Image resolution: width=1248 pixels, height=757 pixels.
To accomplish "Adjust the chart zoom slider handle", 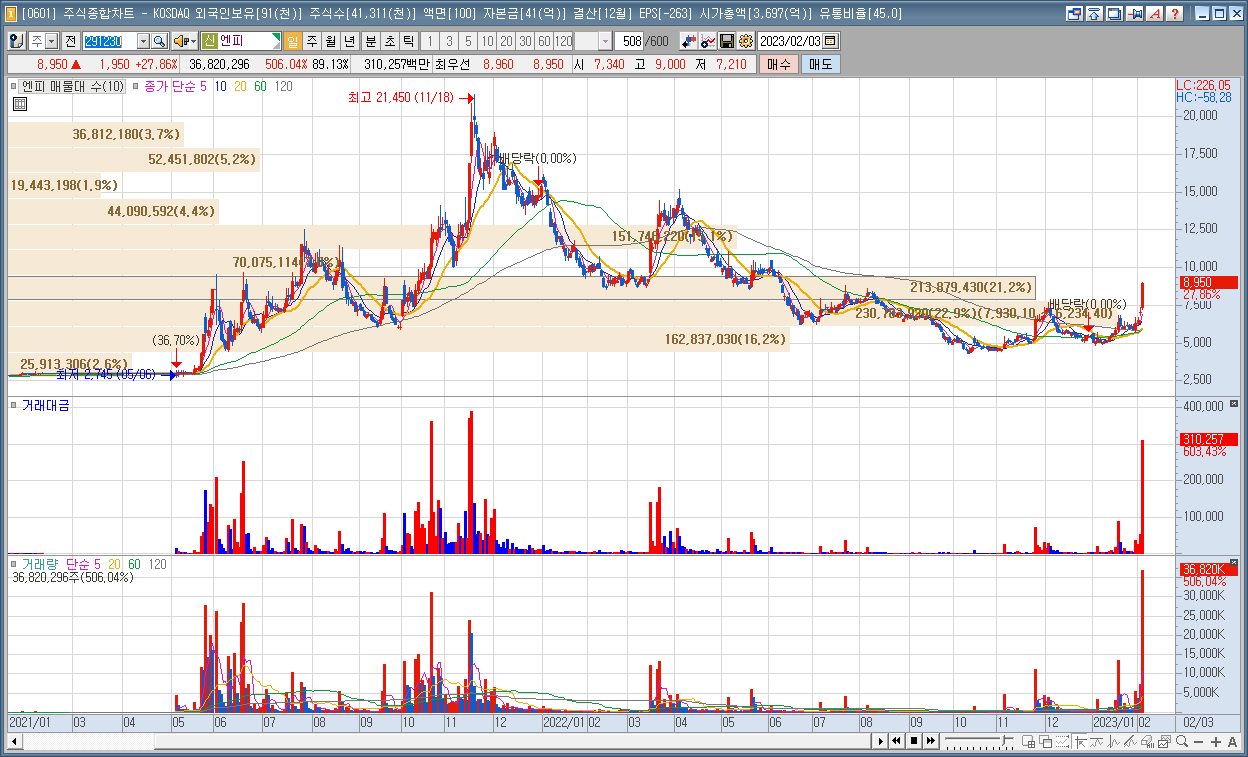I will [1005, 740].
